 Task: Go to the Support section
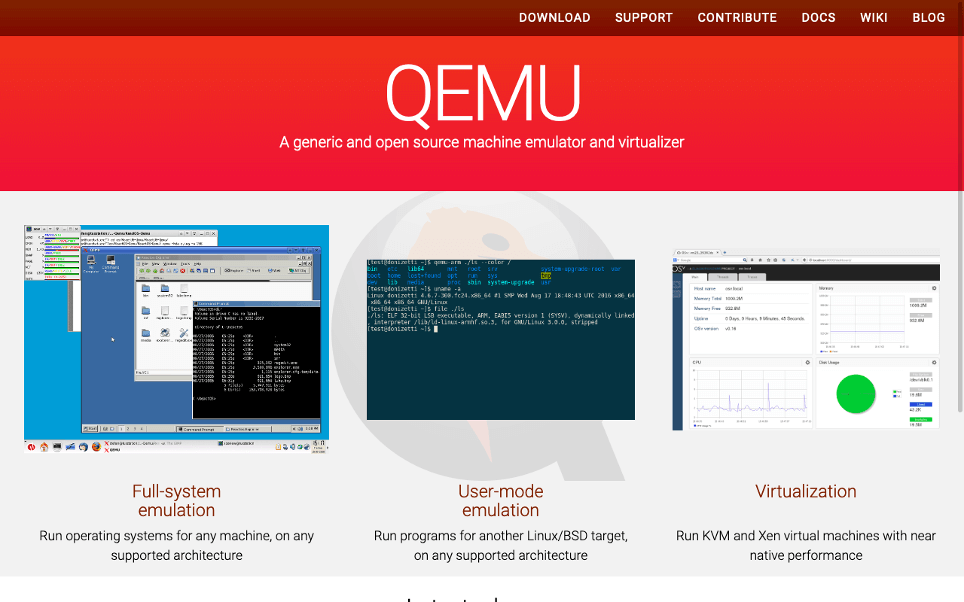point(644,18)
